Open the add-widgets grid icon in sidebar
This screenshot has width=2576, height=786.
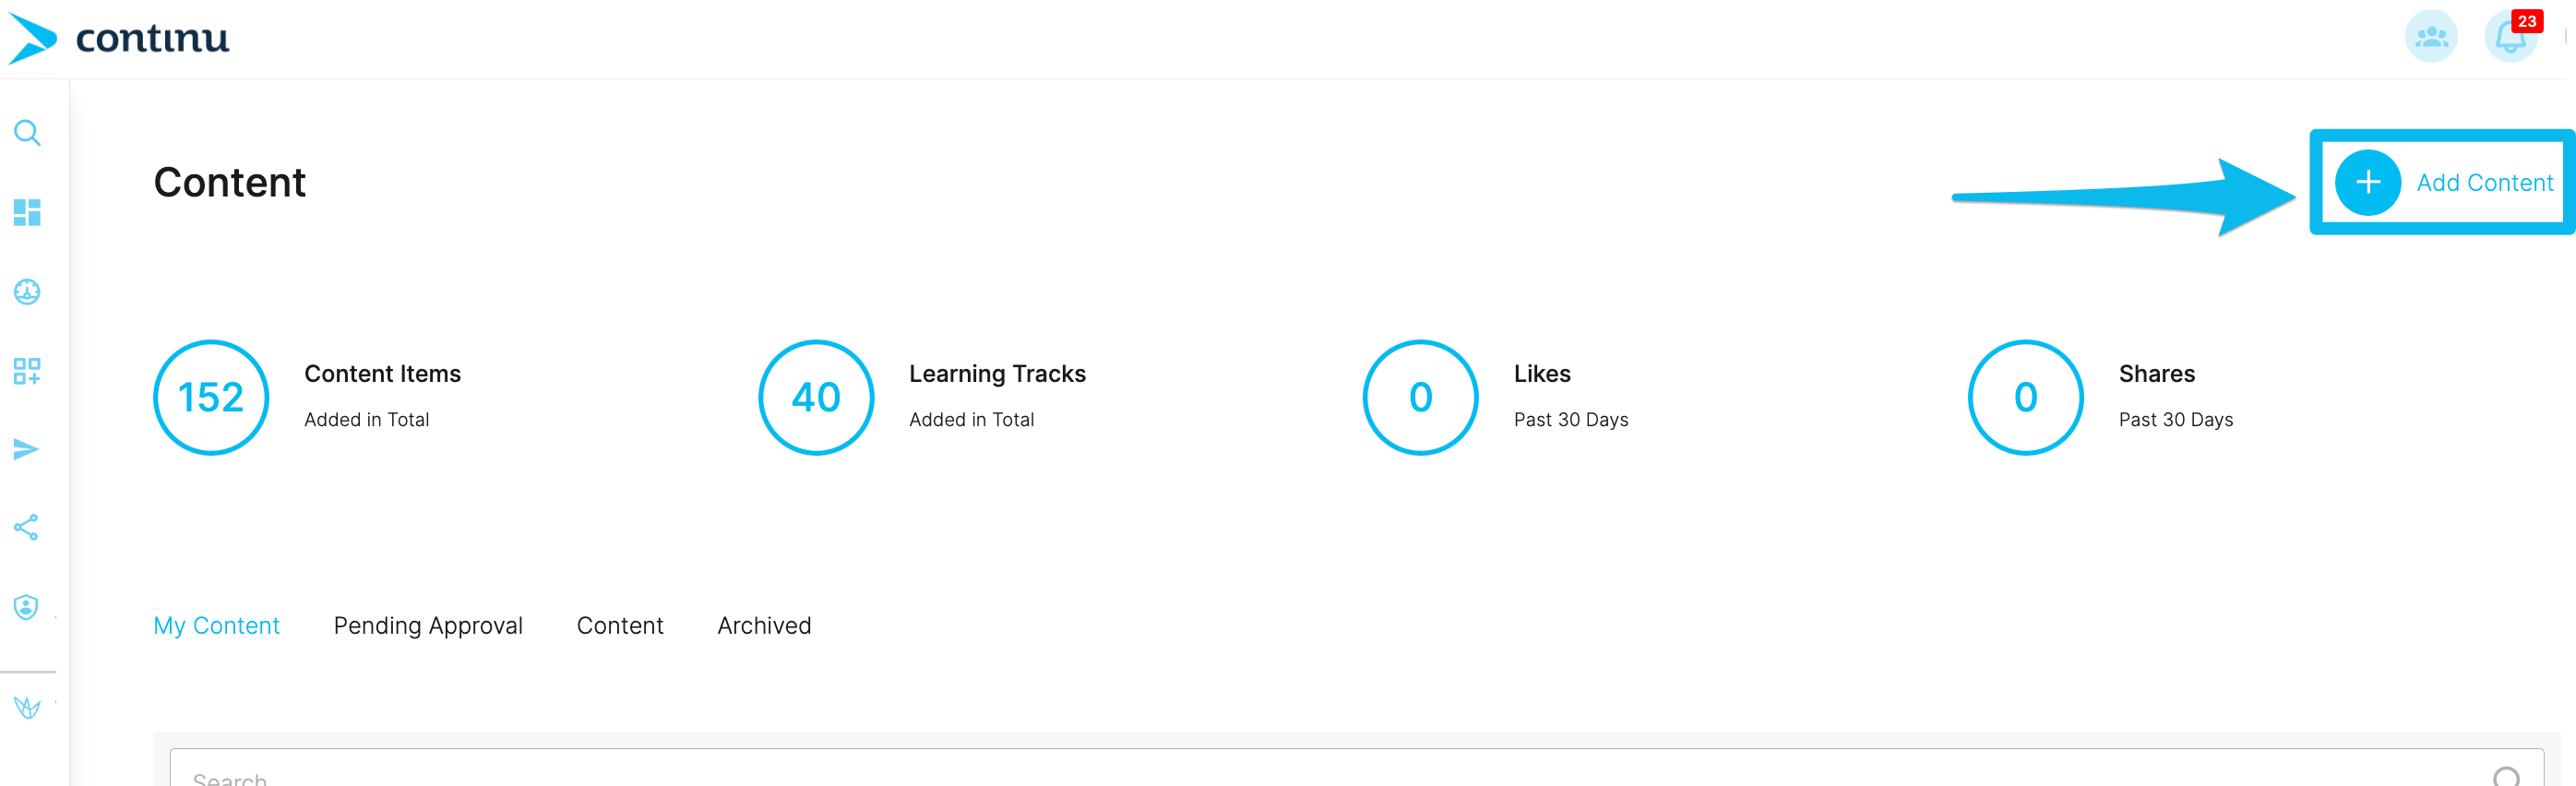point(27,371)
